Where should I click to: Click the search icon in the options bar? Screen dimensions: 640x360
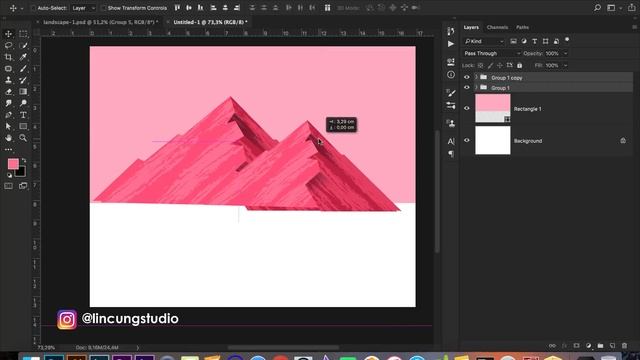(597, 8)
